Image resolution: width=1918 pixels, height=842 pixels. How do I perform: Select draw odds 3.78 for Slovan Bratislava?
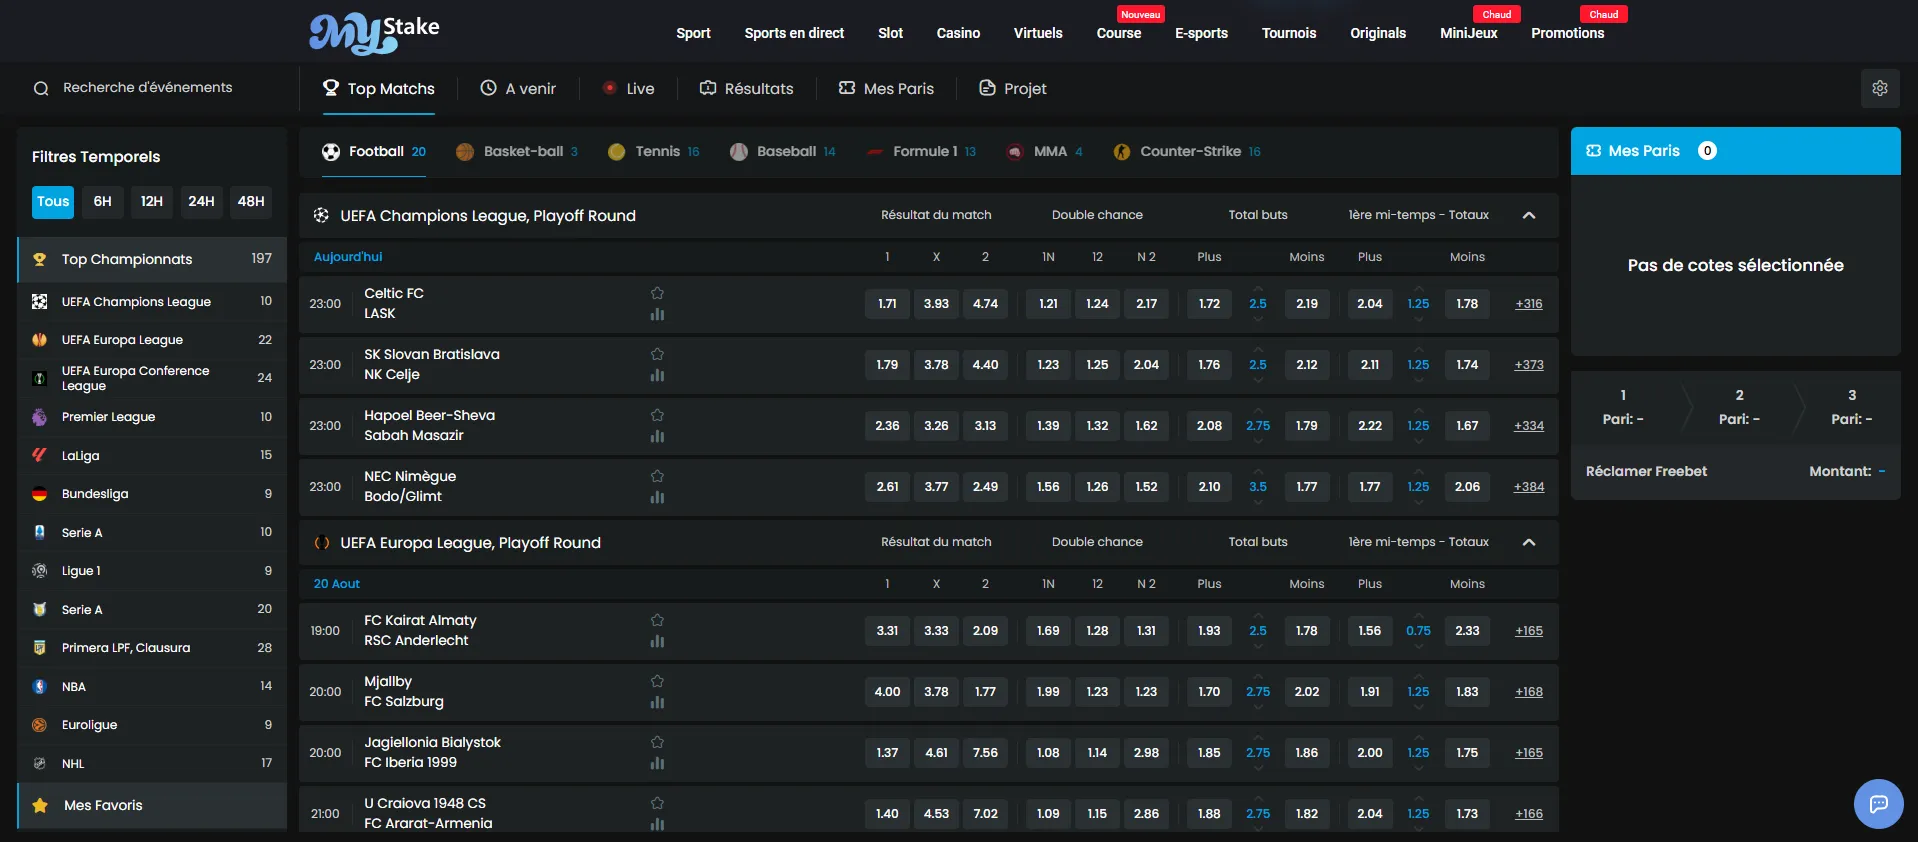(936, 365)
